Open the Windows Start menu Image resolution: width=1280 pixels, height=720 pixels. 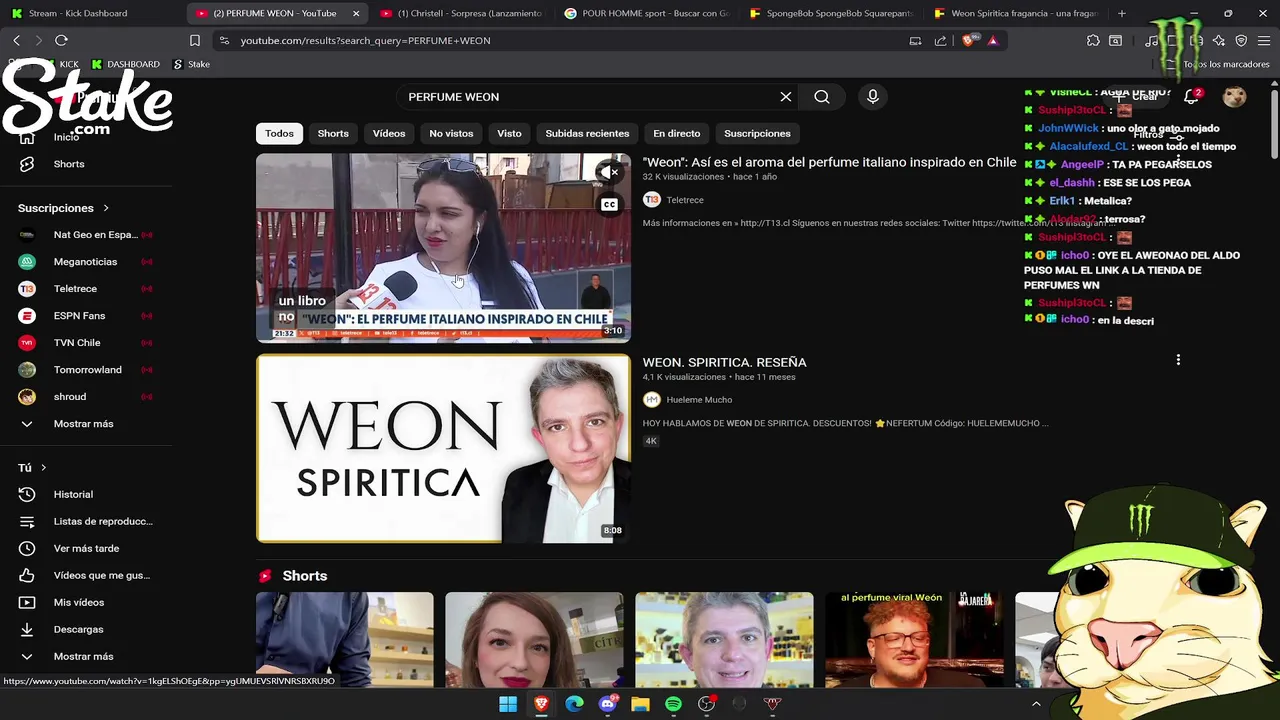(x=508, y=704)
